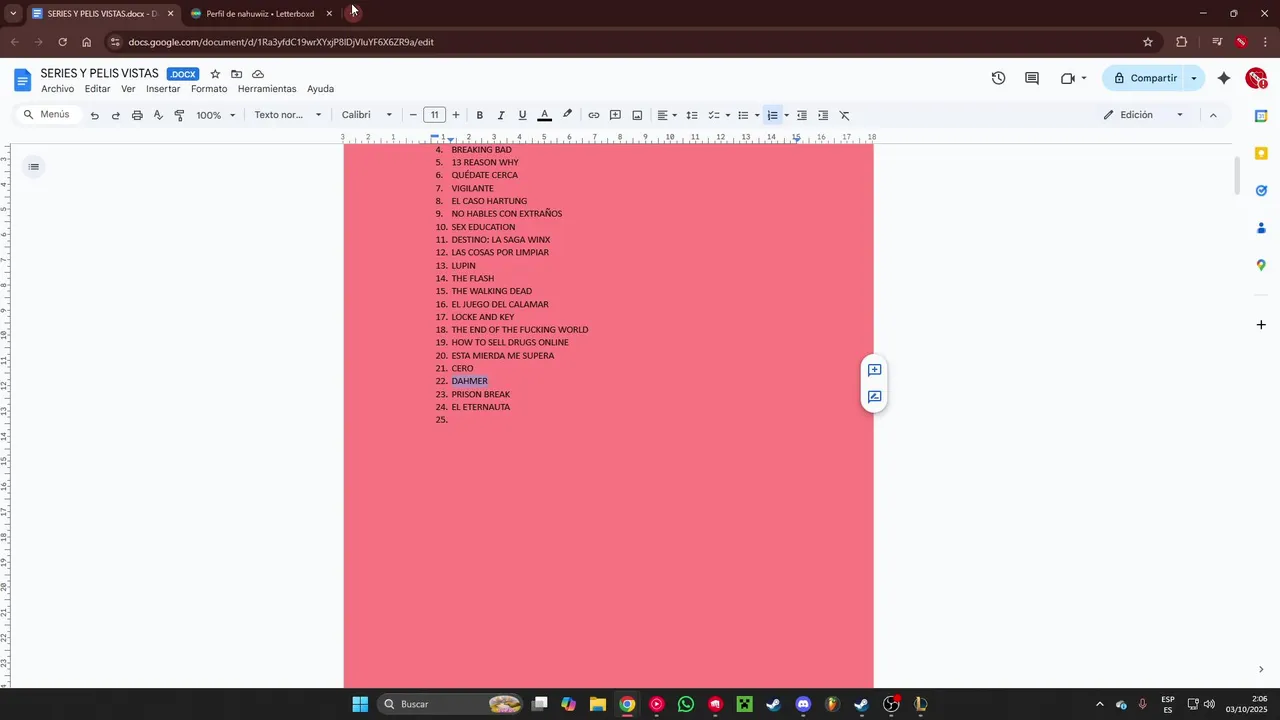Click the bulleted list icon
1280x720 pixels.
coord(743,115)
